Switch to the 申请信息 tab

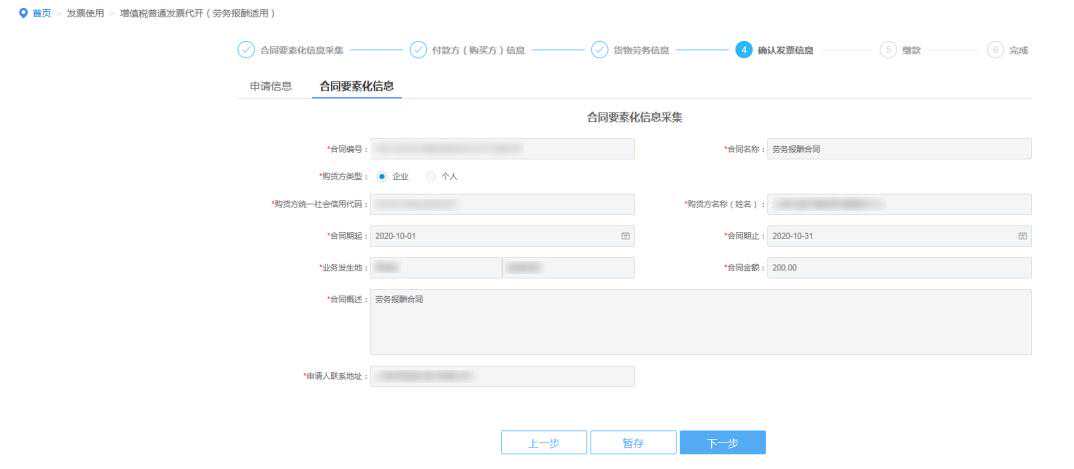pyautogui.click(x=270, y=87)
